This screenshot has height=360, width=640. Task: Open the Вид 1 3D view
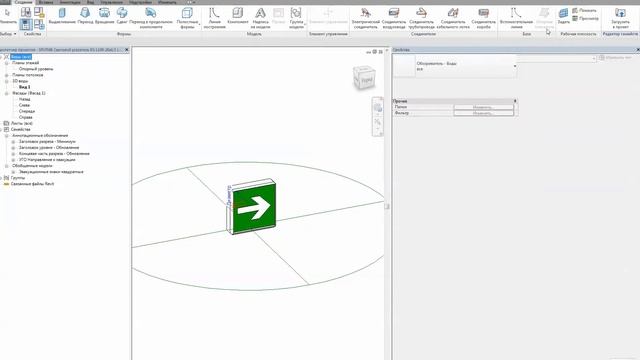tap(24, 87)
